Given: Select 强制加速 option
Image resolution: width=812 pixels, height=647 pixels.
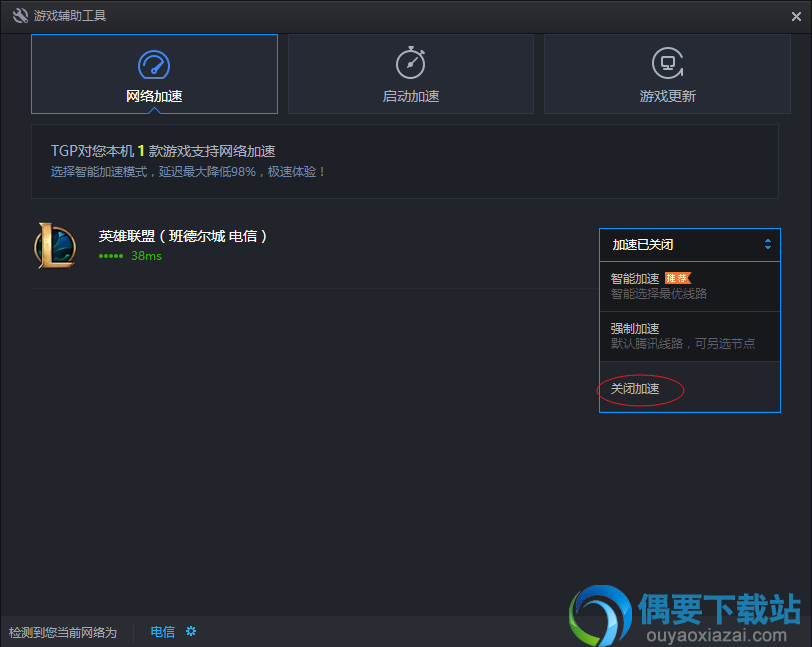Looking at the screenshot, I should point(690,336).
